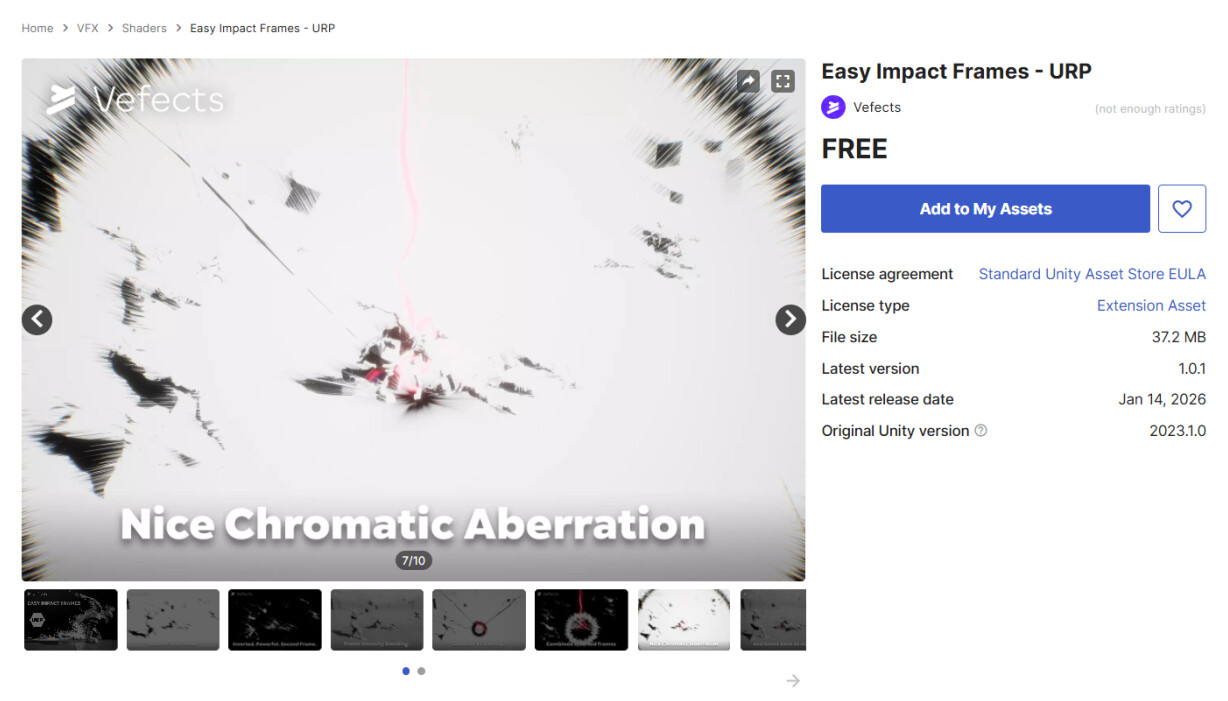The width and height of the screenshot is (1228, 701).
Task: Select the white chromatic aberration thumbnail
Action: click(x=684, y=620)
